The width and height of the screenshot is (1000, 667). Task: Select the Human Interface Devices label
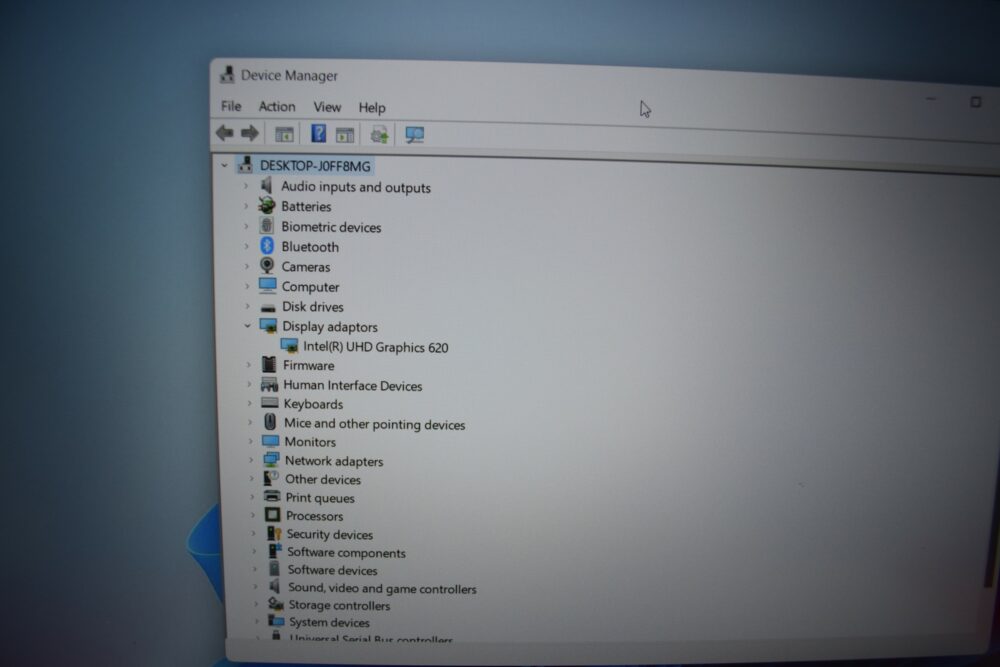[x=353, y=385]
